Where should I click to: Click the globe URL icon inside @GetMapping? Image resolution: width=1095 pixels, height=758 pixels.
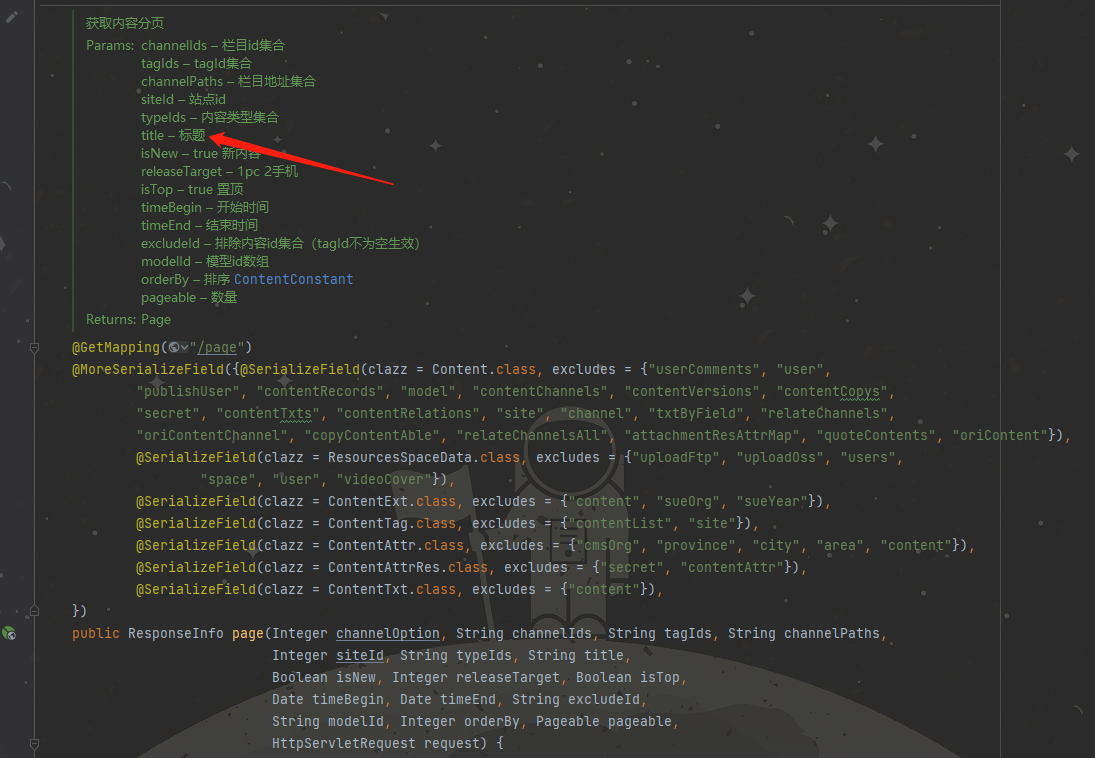click(174, 347)
